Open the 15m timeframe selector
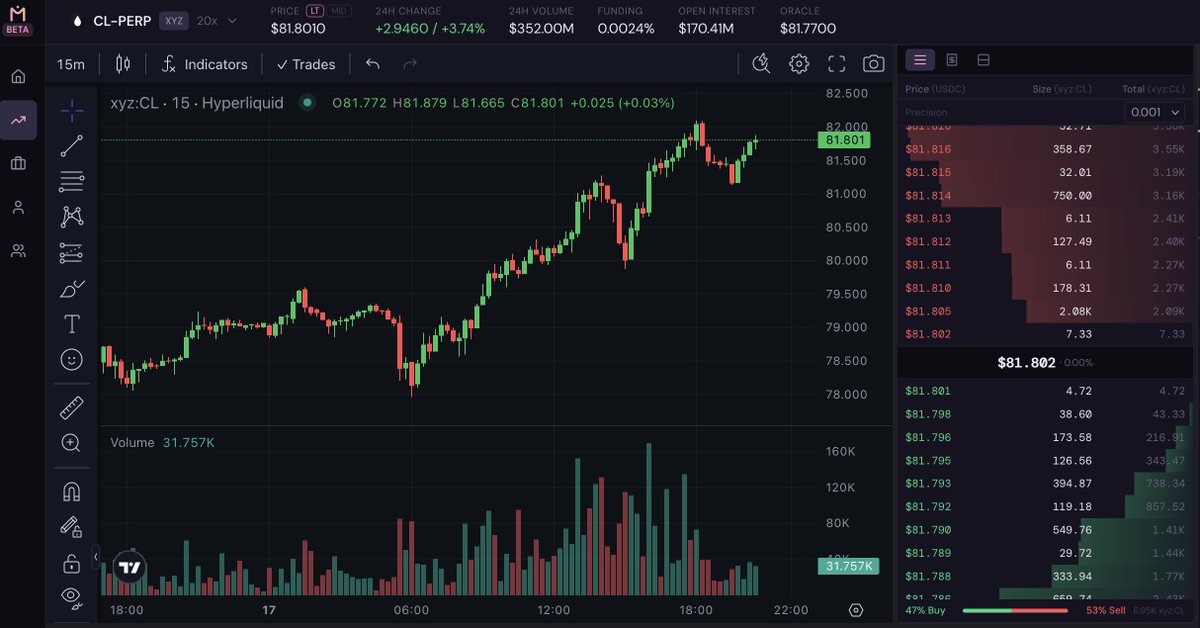Image resolution: width=1200 pixels, height=628 pixels. (71, 64)
